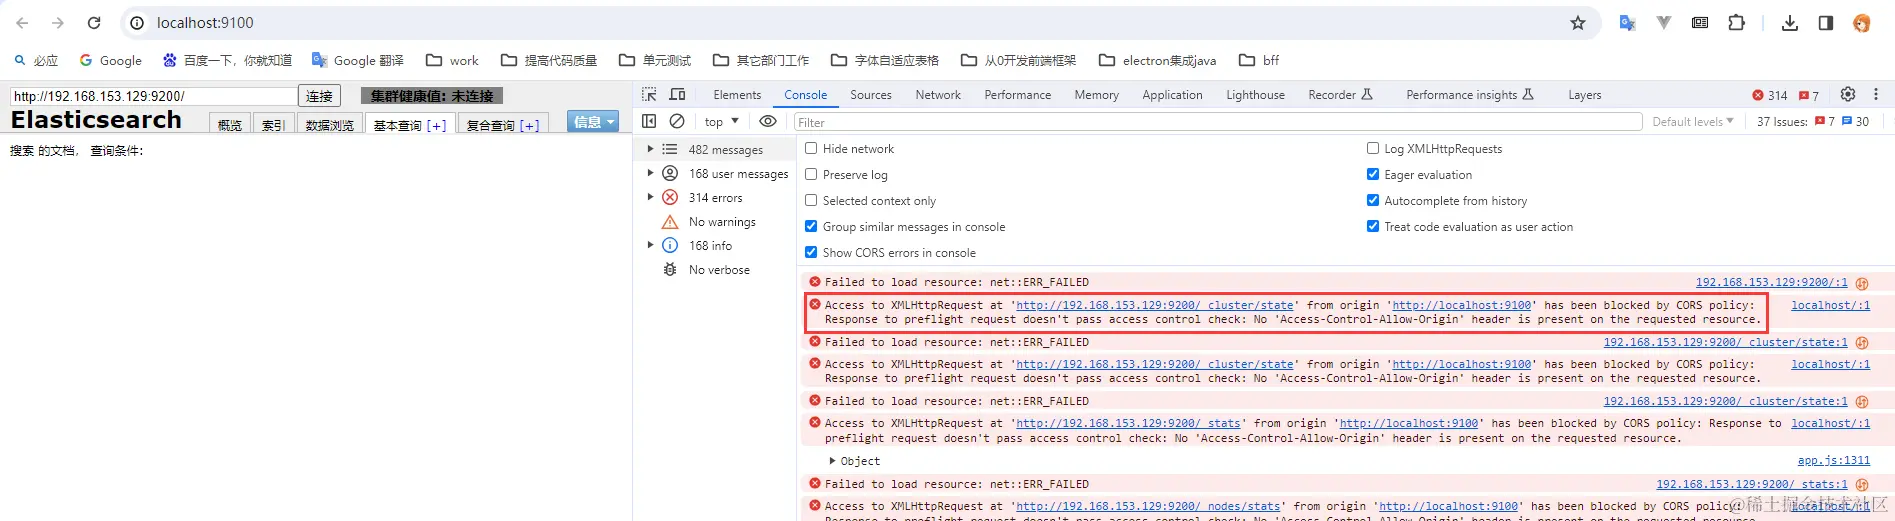Open the 概览 overview tab

(x=230, y=125)
